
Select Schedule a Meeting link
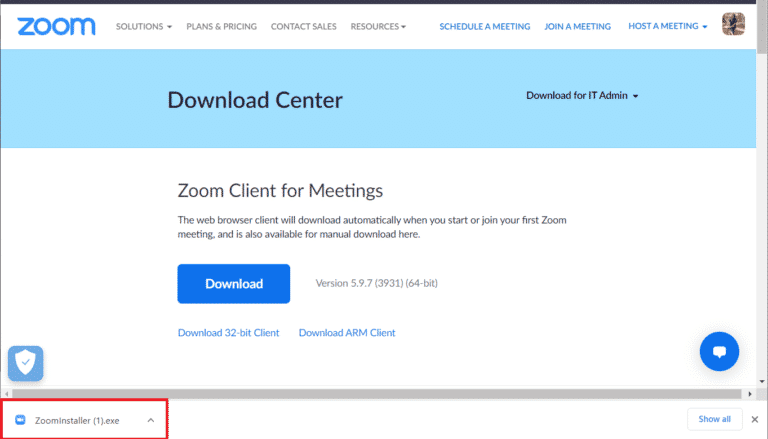(x=484, y=26)
